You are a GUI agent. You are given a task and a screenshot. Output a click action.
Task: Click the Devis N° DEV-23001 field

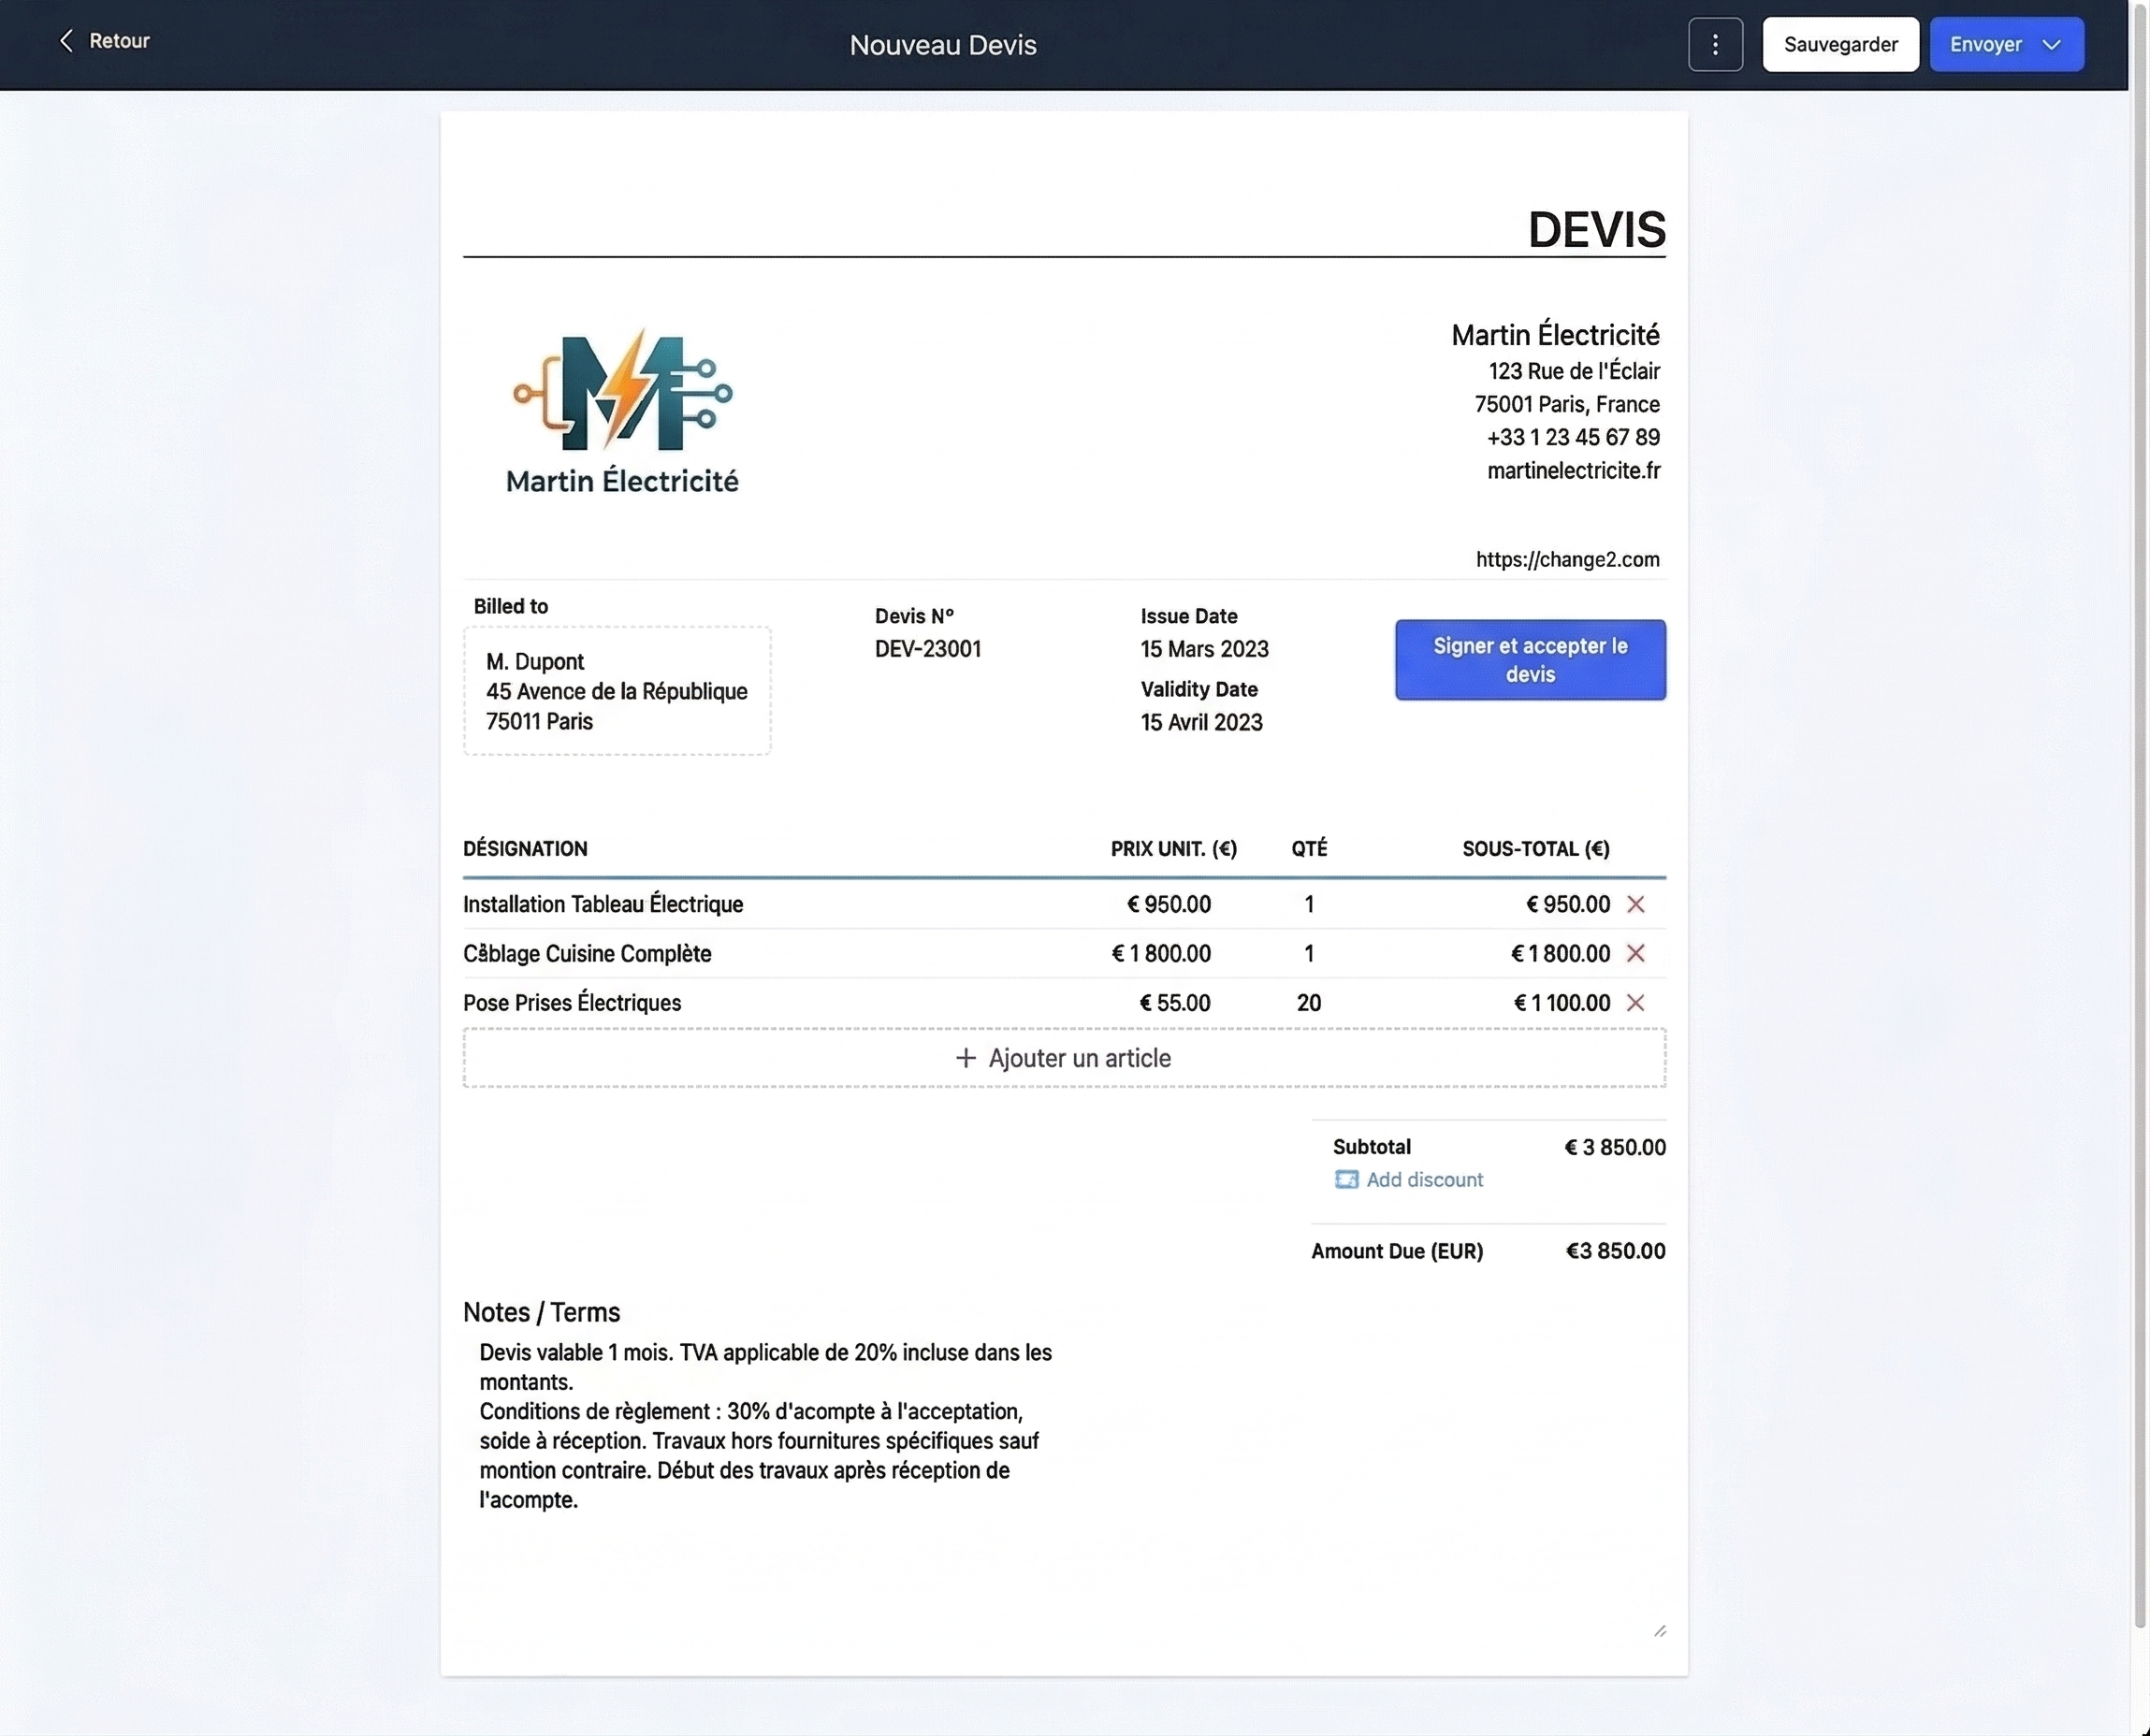click(927, 648)
